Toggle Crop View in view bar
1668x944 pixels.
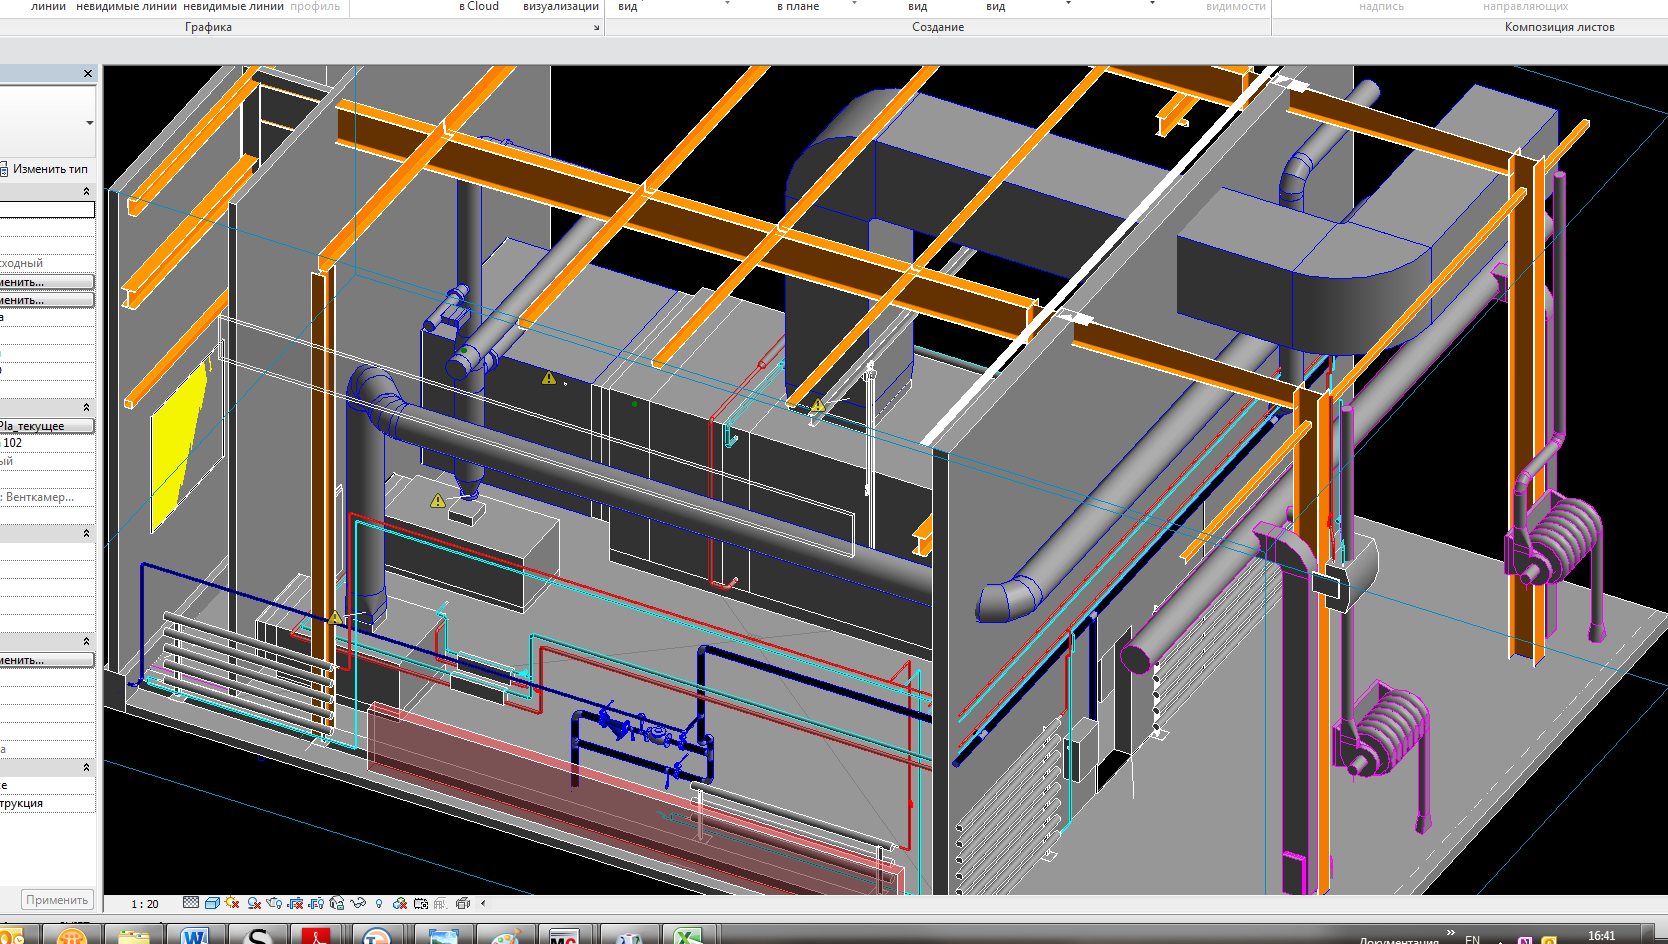(x=296, y=903)
